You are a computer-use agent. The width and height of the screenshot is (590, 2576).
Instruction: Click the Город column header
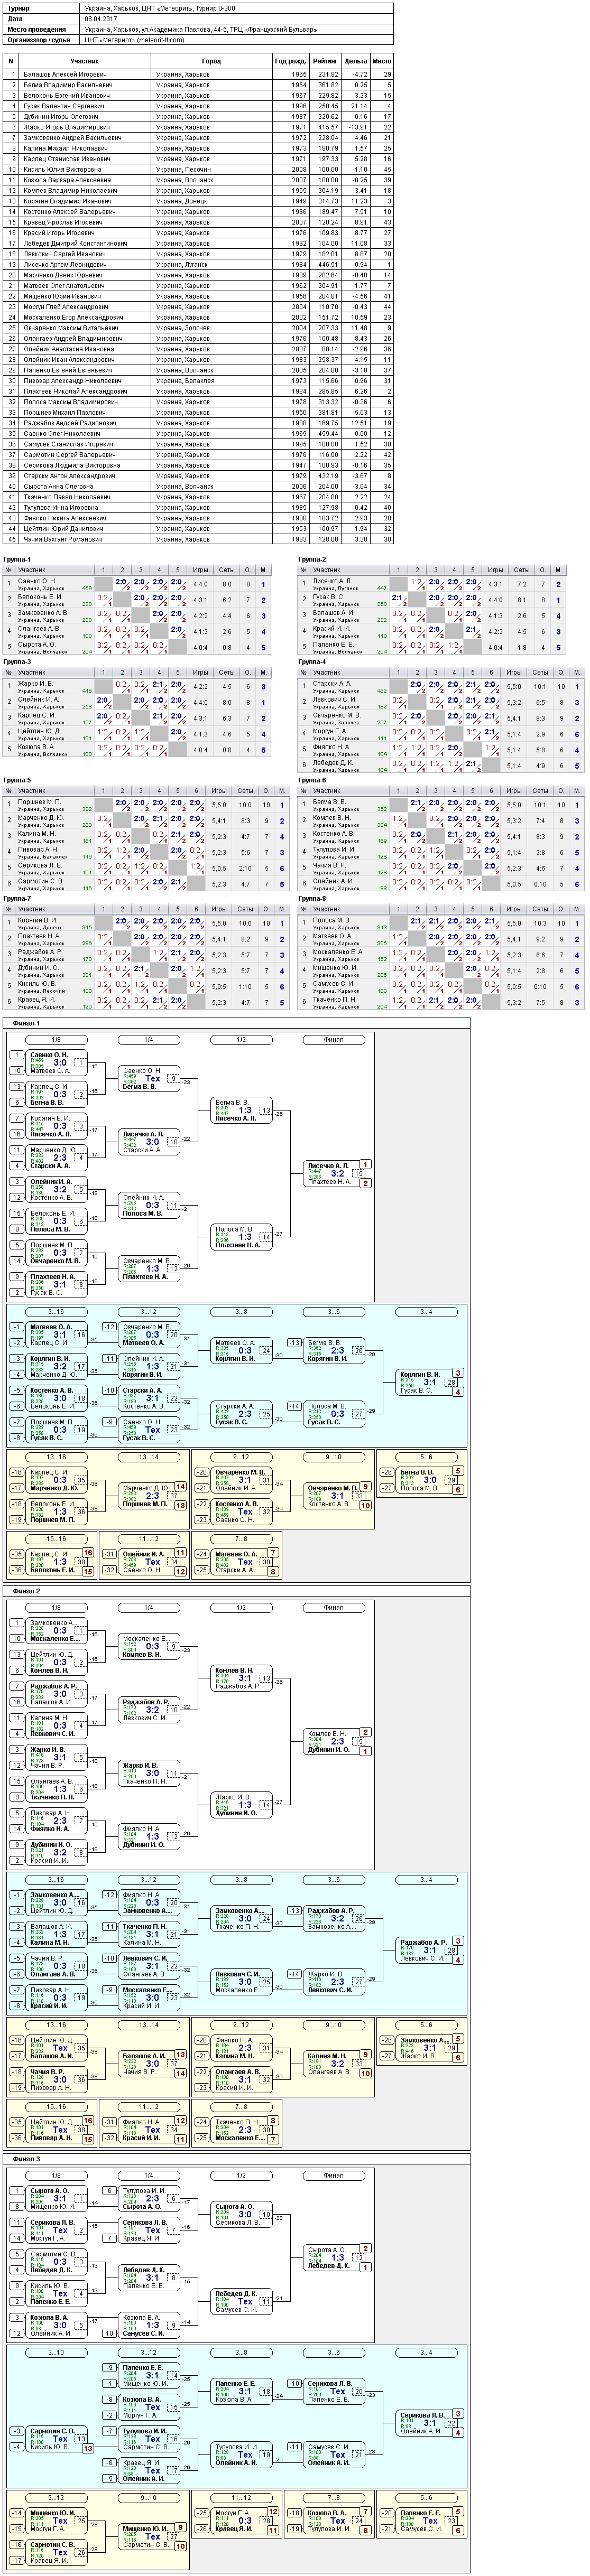point(211,61)
